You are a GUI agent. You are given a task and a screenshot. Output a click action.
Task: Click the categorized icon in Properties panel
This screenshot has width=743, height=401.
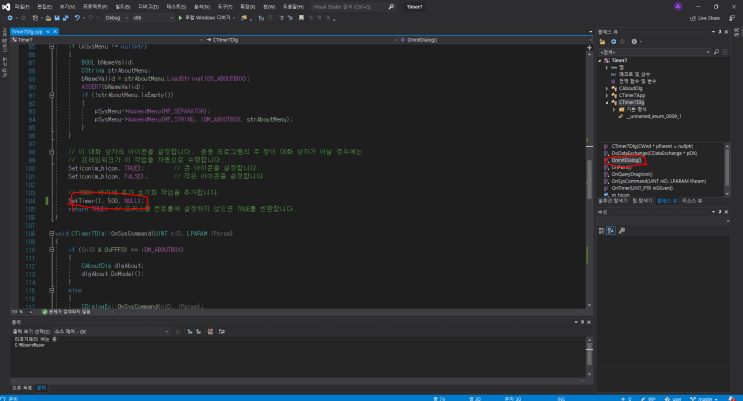(x=601, y=231)
